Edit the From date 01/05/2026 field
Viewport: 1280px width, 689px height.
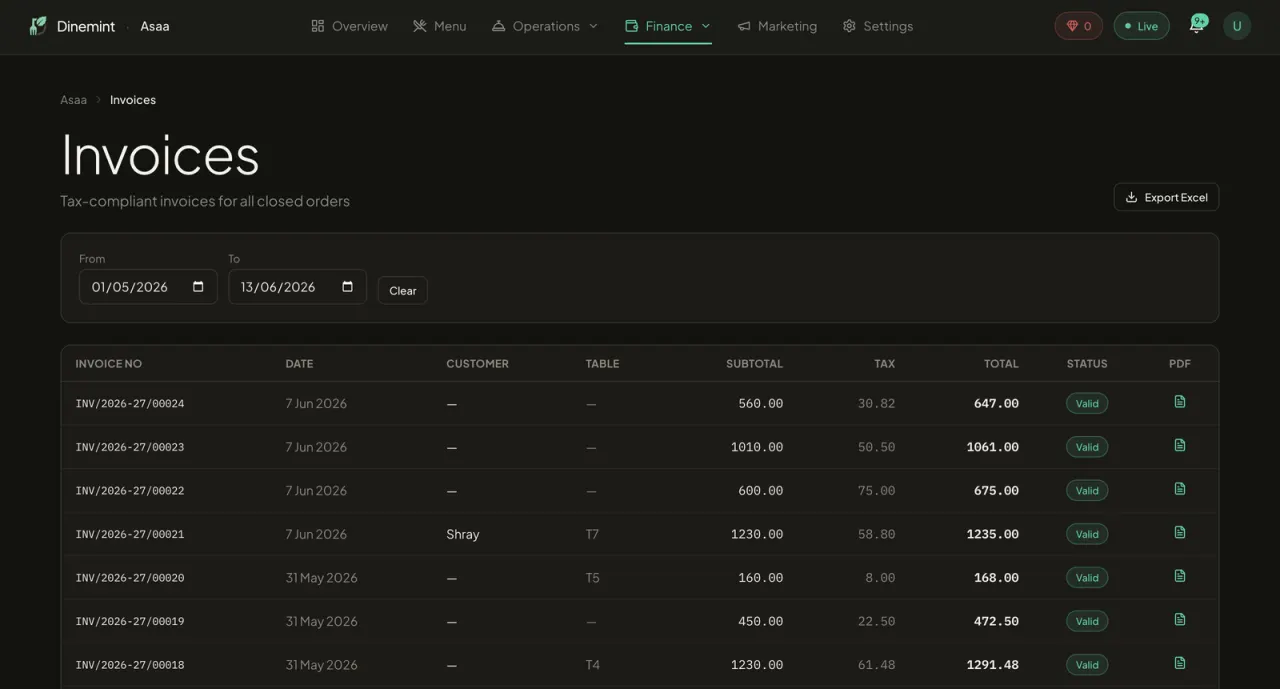tap(148, 287)
